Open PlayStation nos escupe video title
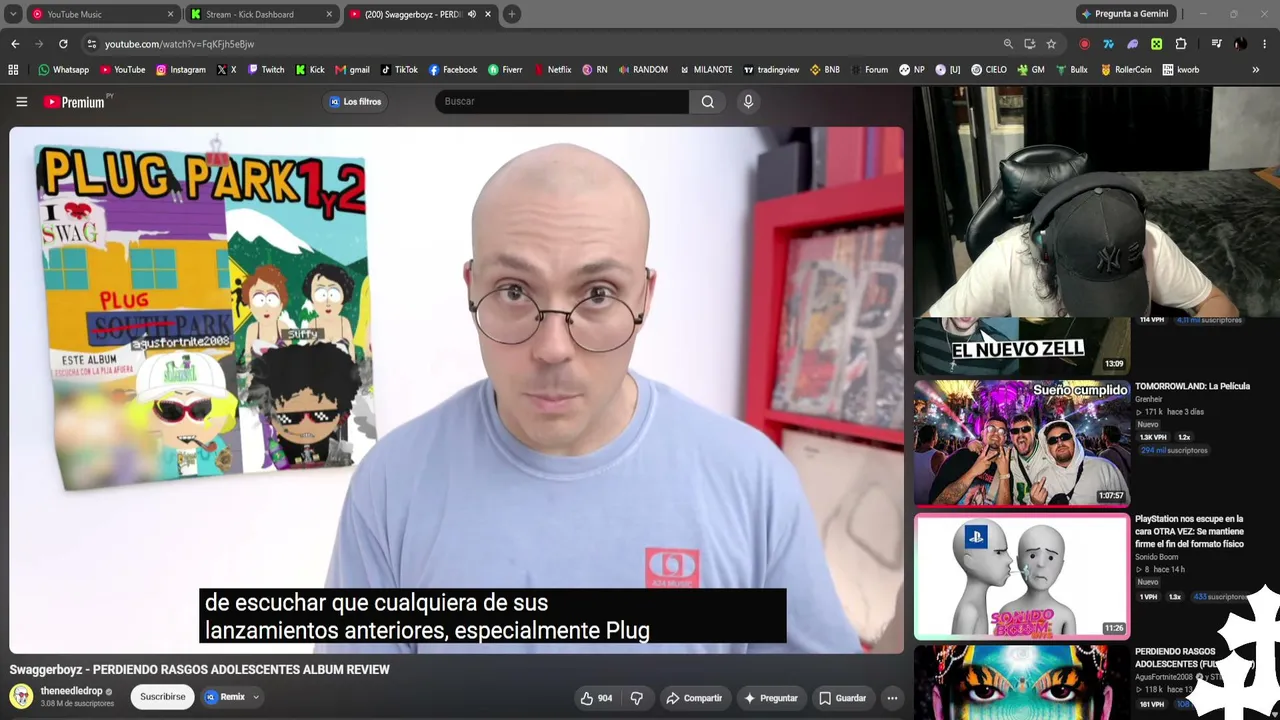Screen dimensions: 1280x720 [x=1190, y=531]
